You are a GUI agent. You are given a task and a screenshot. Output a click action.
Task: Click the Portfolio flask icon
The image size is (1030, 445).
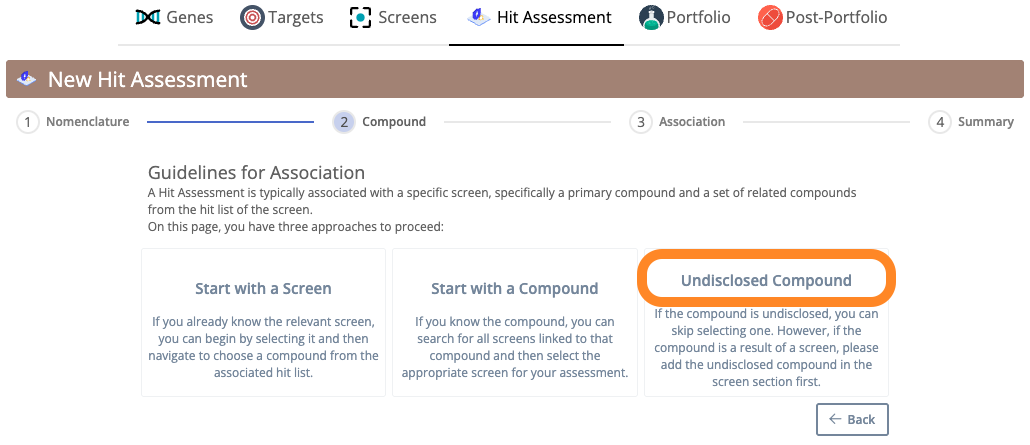(651, 17)
